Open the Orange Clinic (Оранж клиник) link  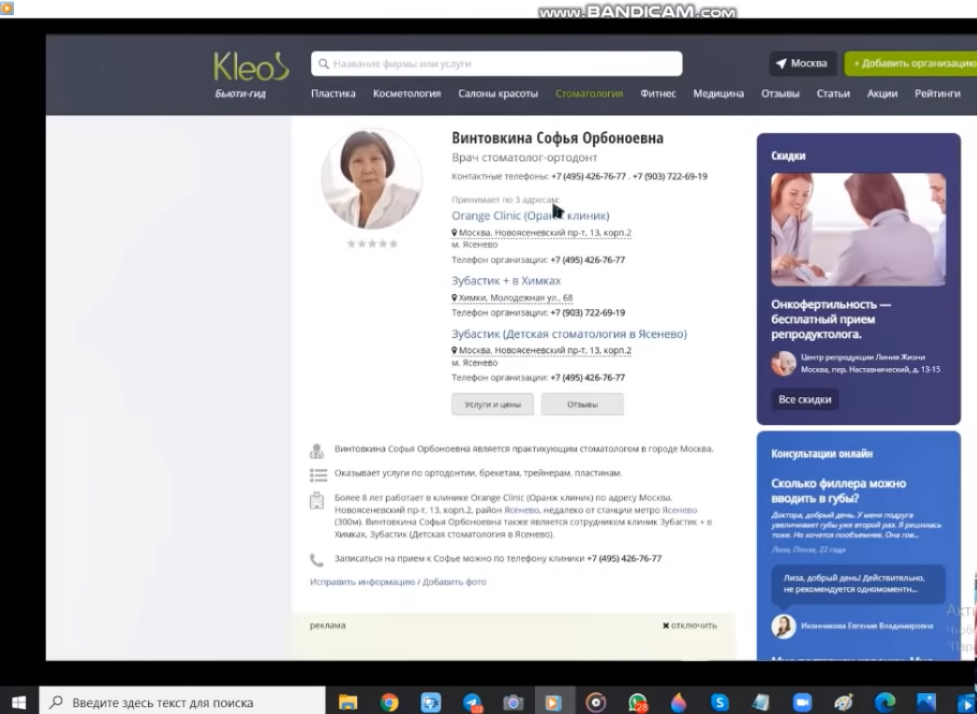pyautogui.click(x=530, y=216)
